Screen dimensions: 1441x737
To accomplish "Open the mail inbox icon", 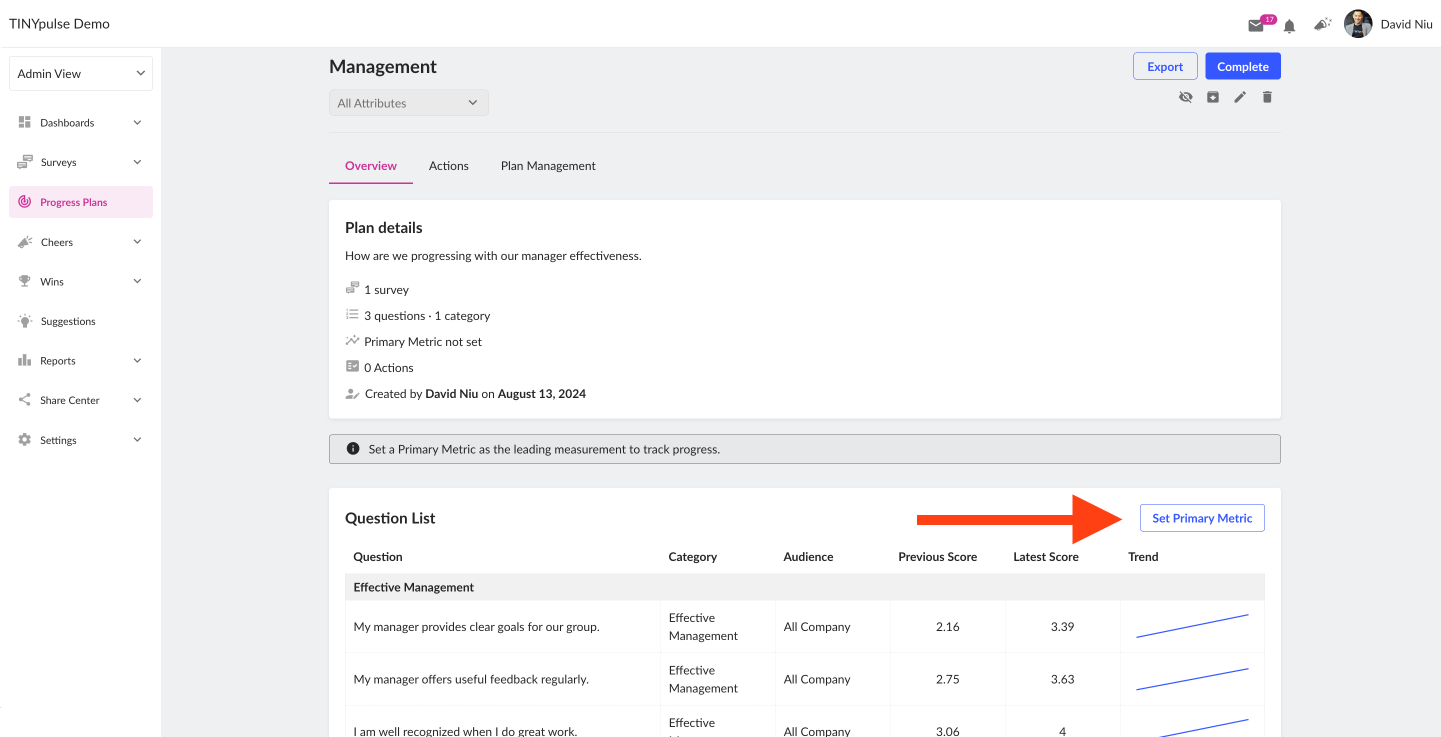I will pos(1256,25).
